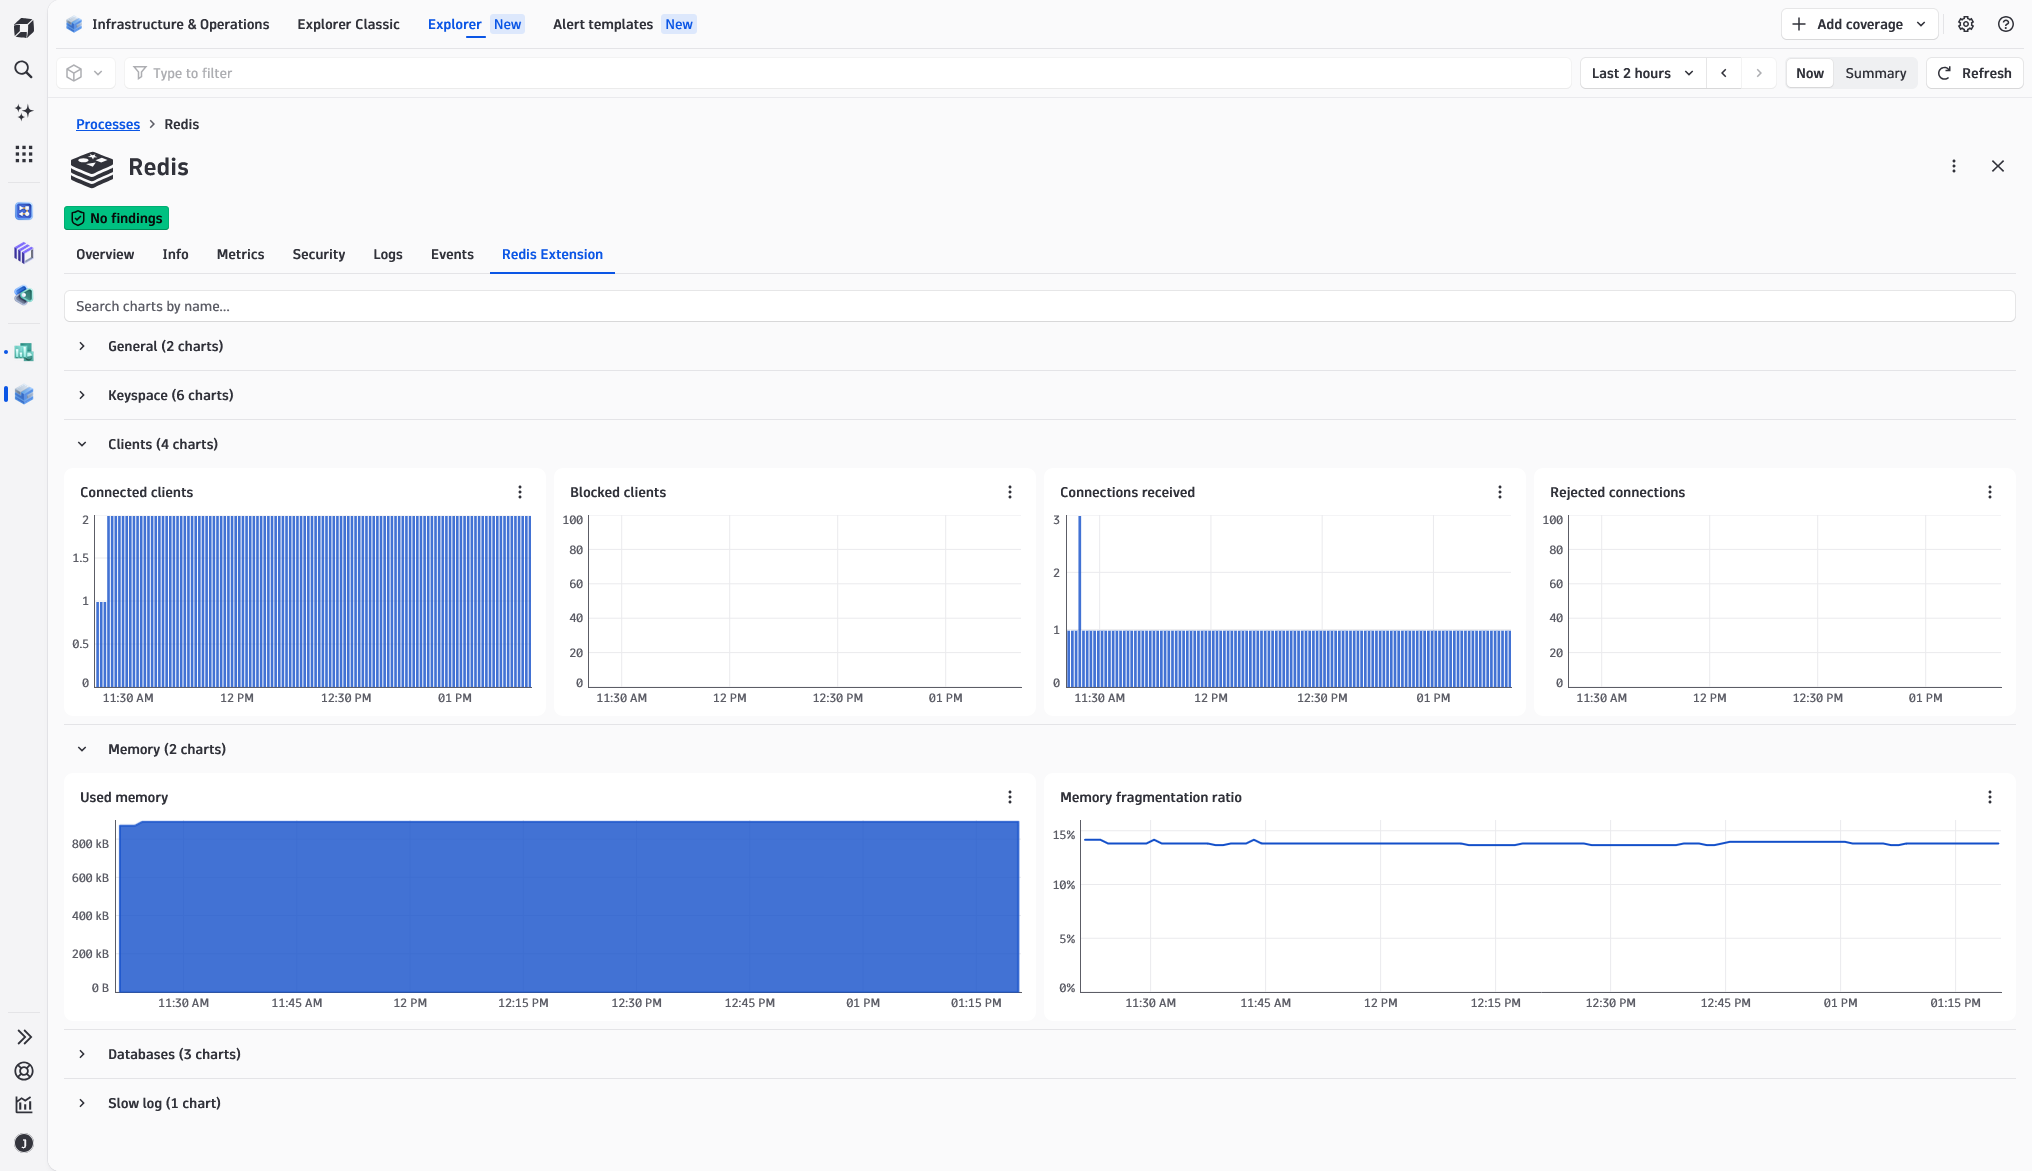Click the Used memory area chart
This screenshot has width=2032, height=1171.
click(568, 906)
